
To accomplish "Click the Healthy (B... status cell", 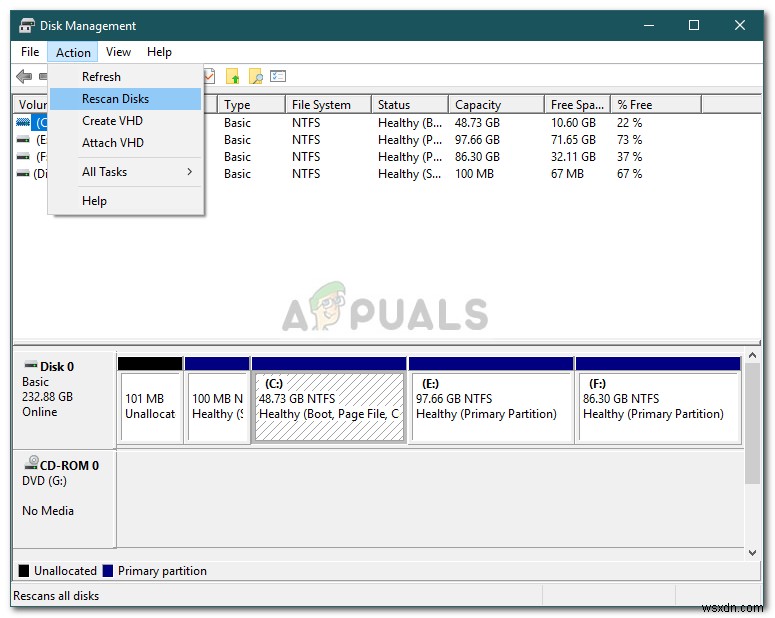I will 410,123.
